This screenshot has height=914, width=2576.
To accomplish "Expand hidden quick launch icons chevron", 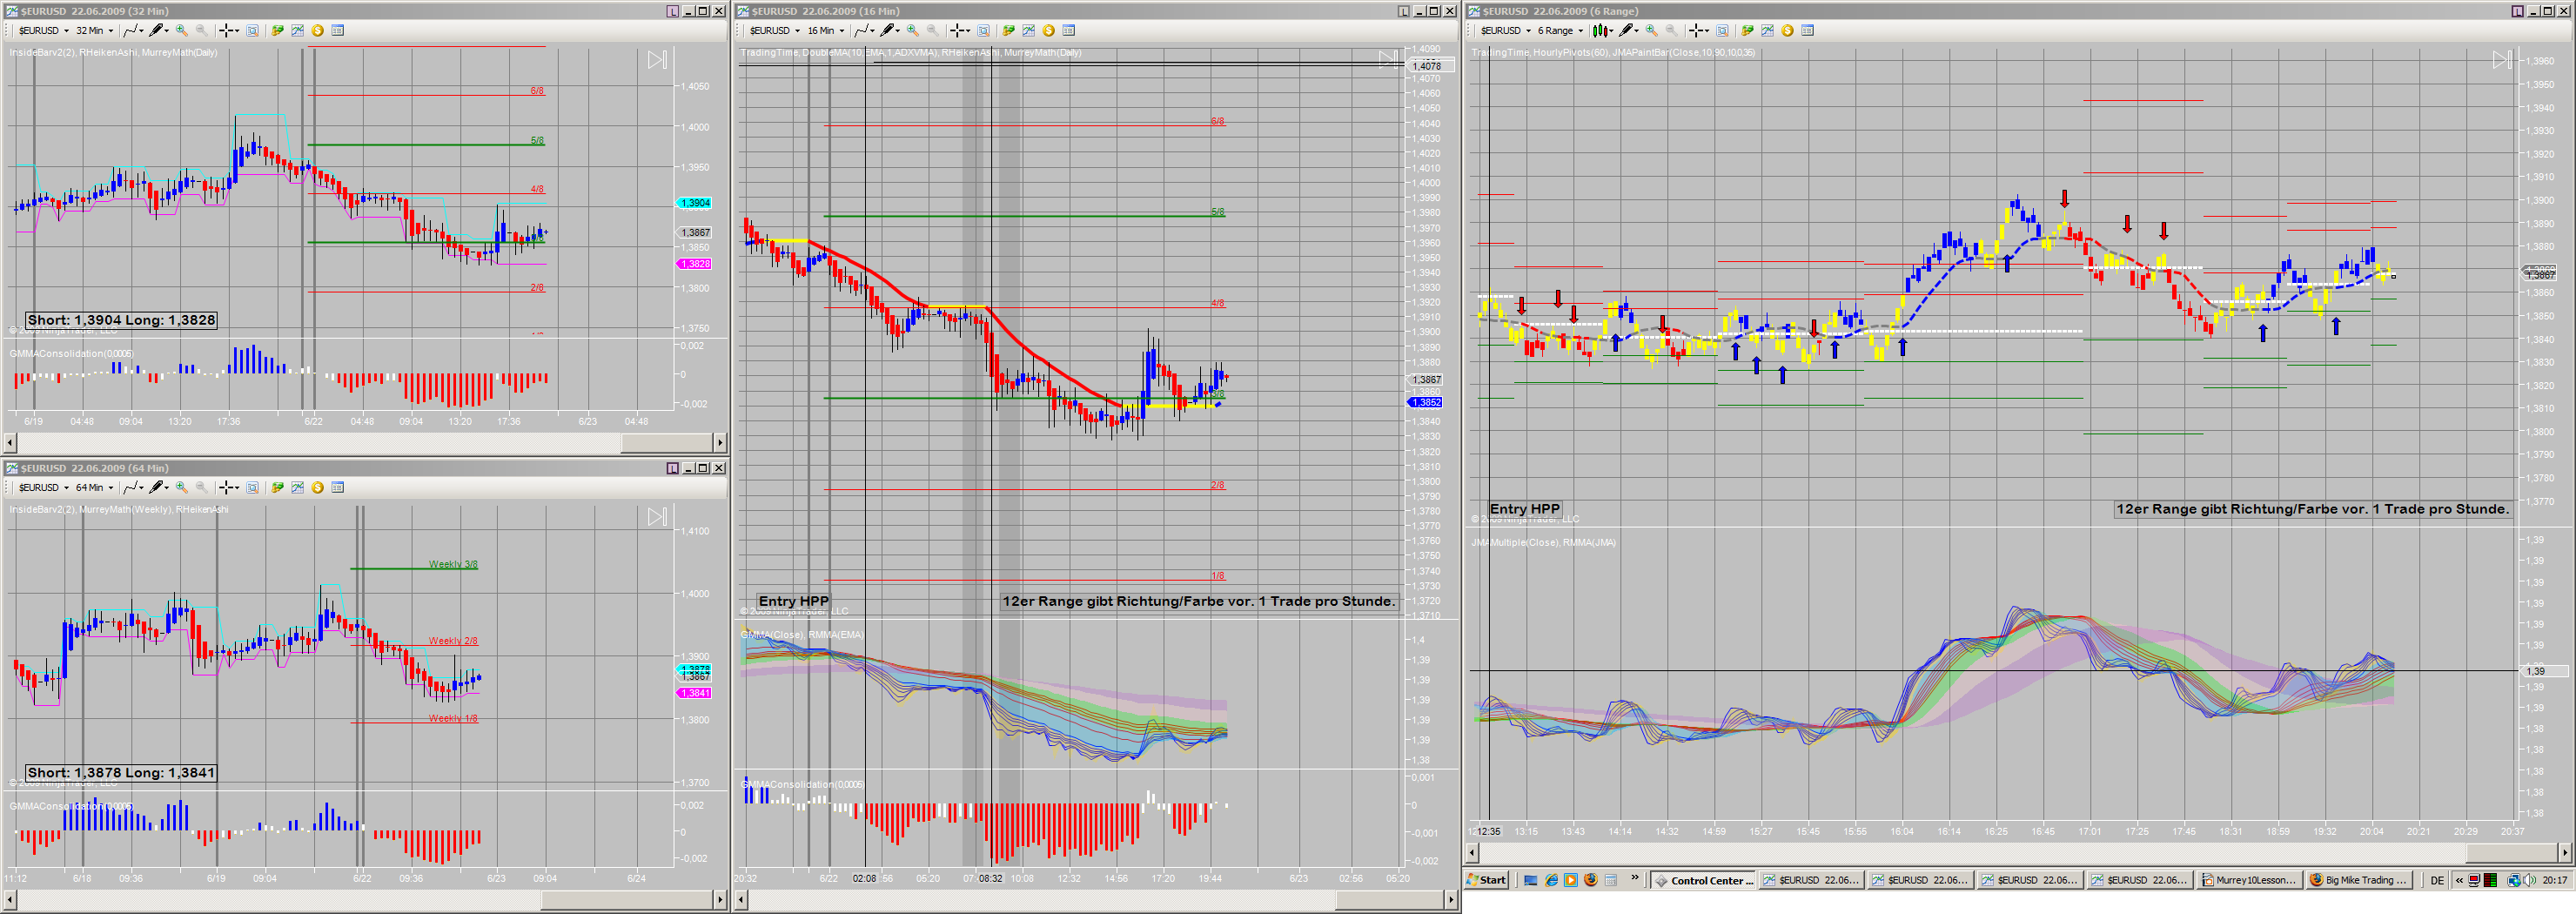I will (x=1635, y=878).
